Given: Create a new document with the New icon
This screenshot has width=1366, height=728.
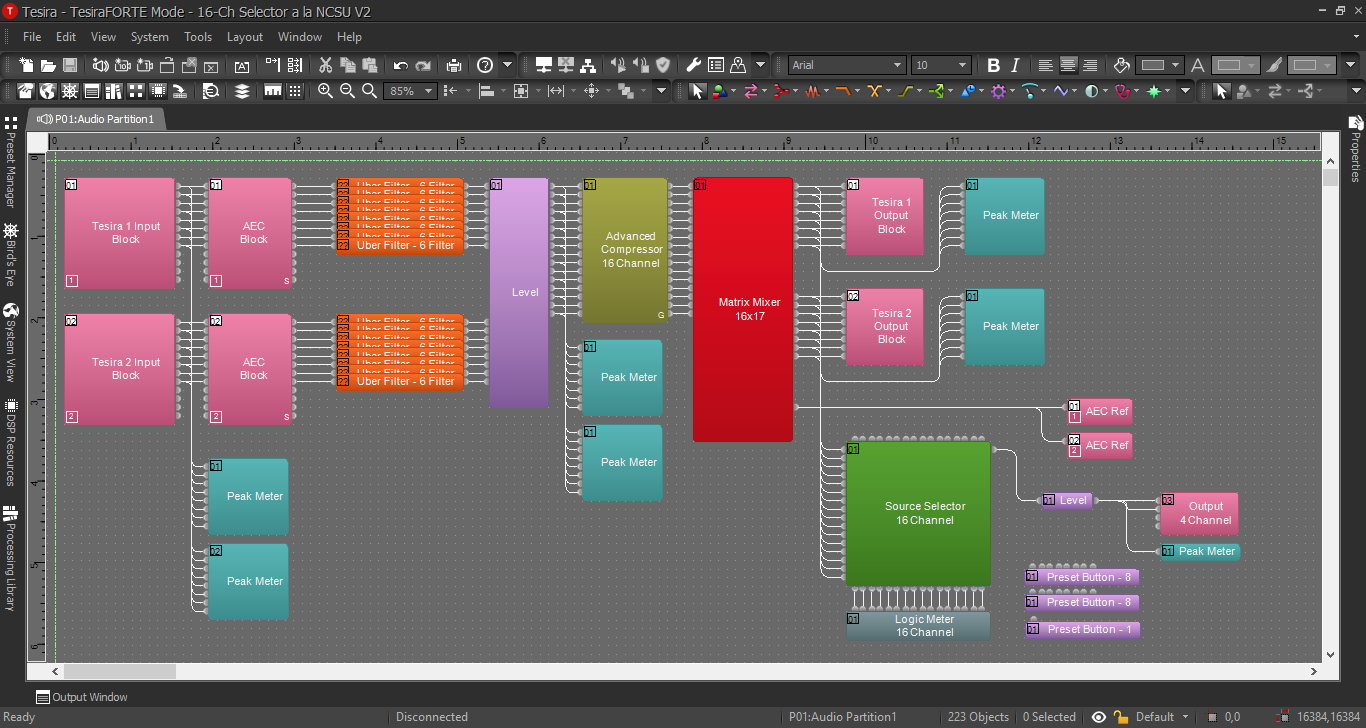Looking at the screenshot, I should tap(26, 65).
